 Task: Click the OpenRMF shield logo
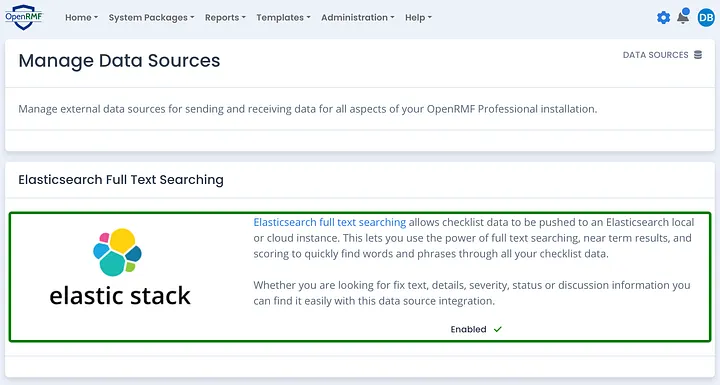coord(24,17)
